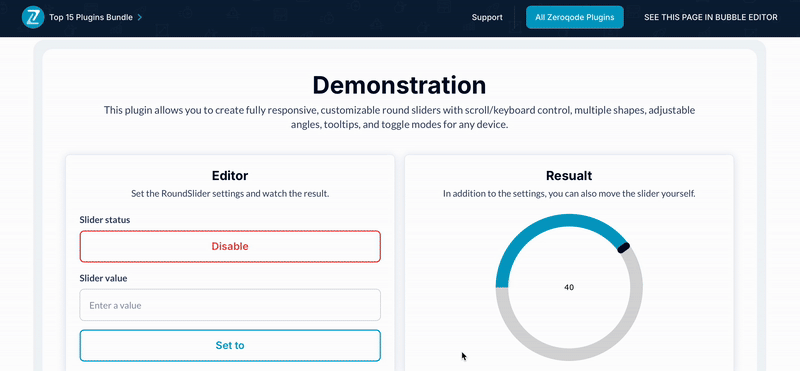Open the Top 15 Plugins Bundle link

[91, 17]
